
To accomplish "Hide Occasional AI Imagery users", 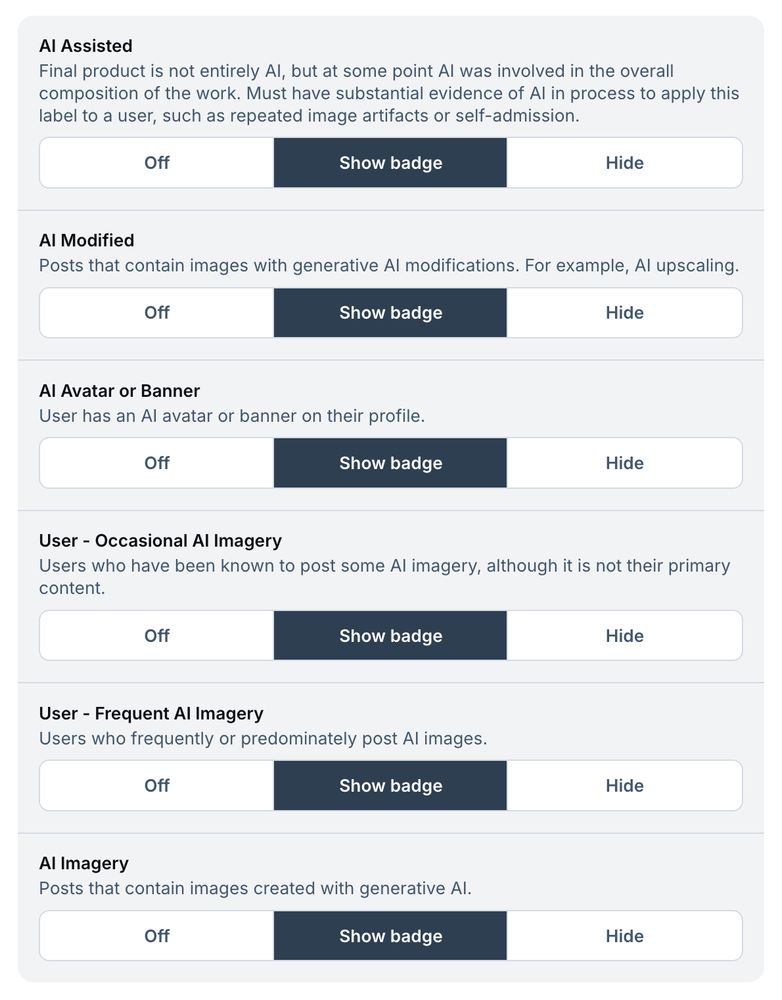I will 624,635.
